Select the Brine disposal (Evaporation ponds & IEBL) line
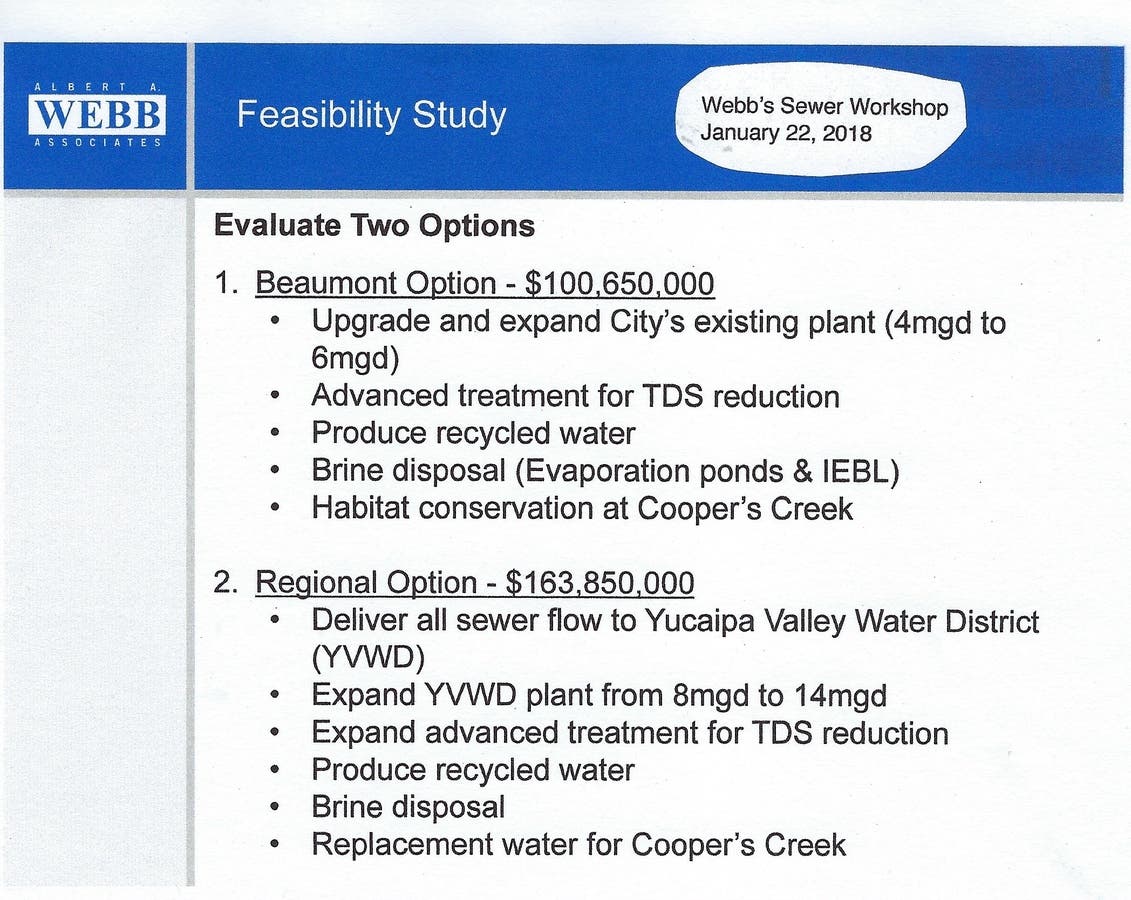This screenshot has width=1131, height=900. (605, 471)
